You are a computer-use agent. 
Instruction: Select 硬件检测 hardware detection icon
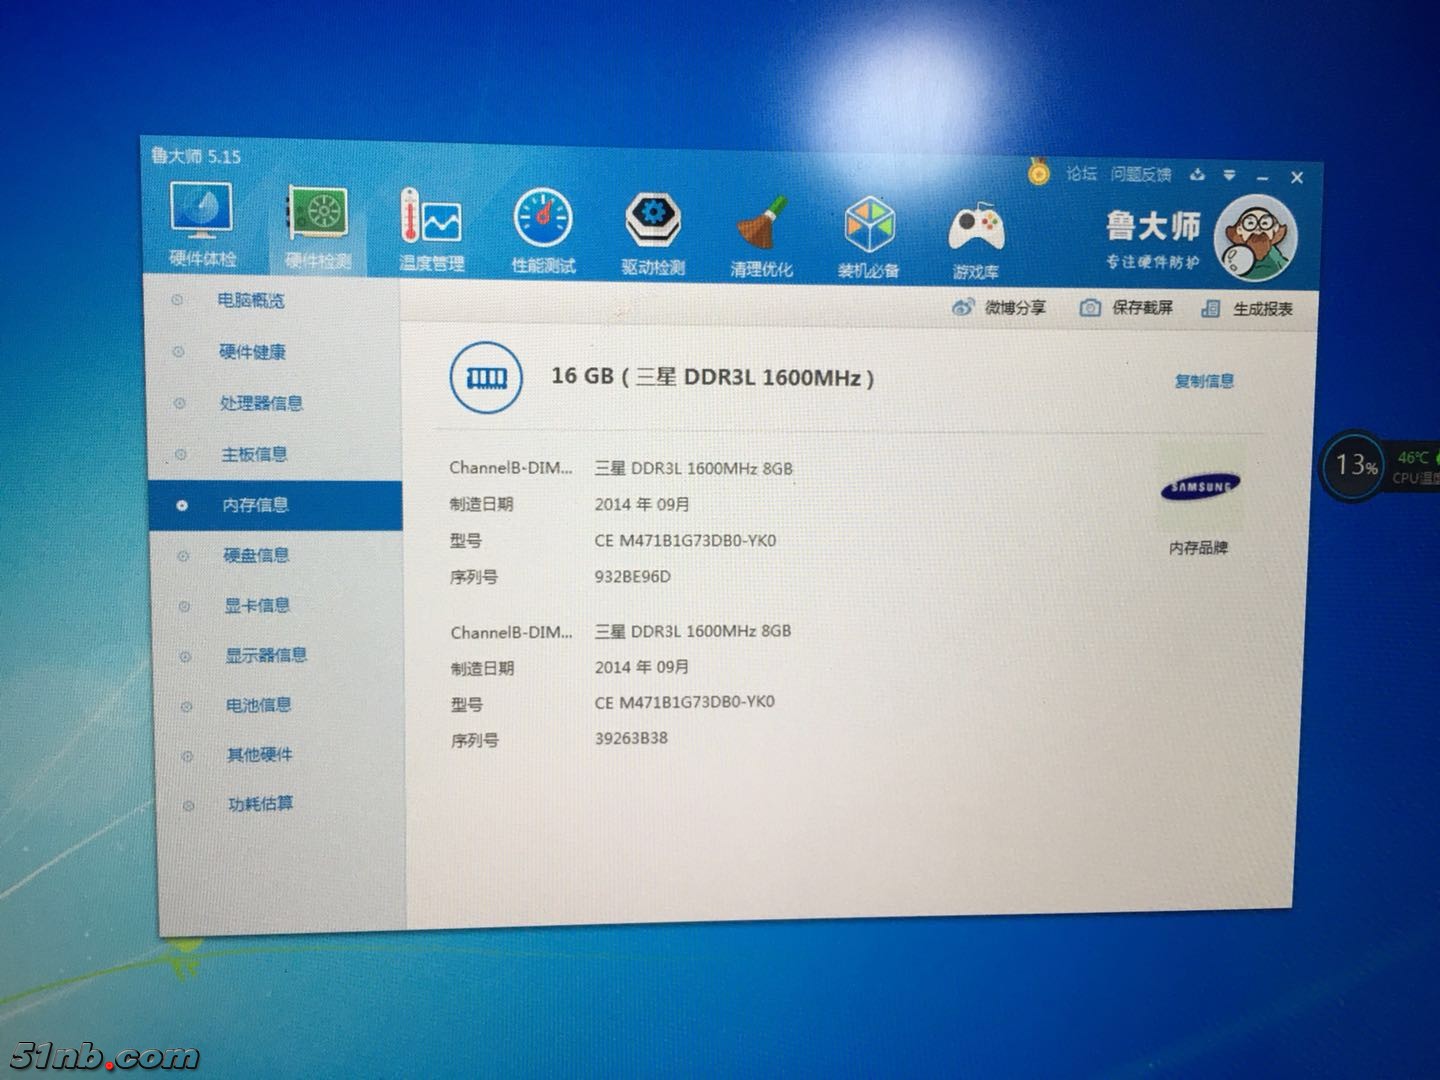tap(318, 227)
